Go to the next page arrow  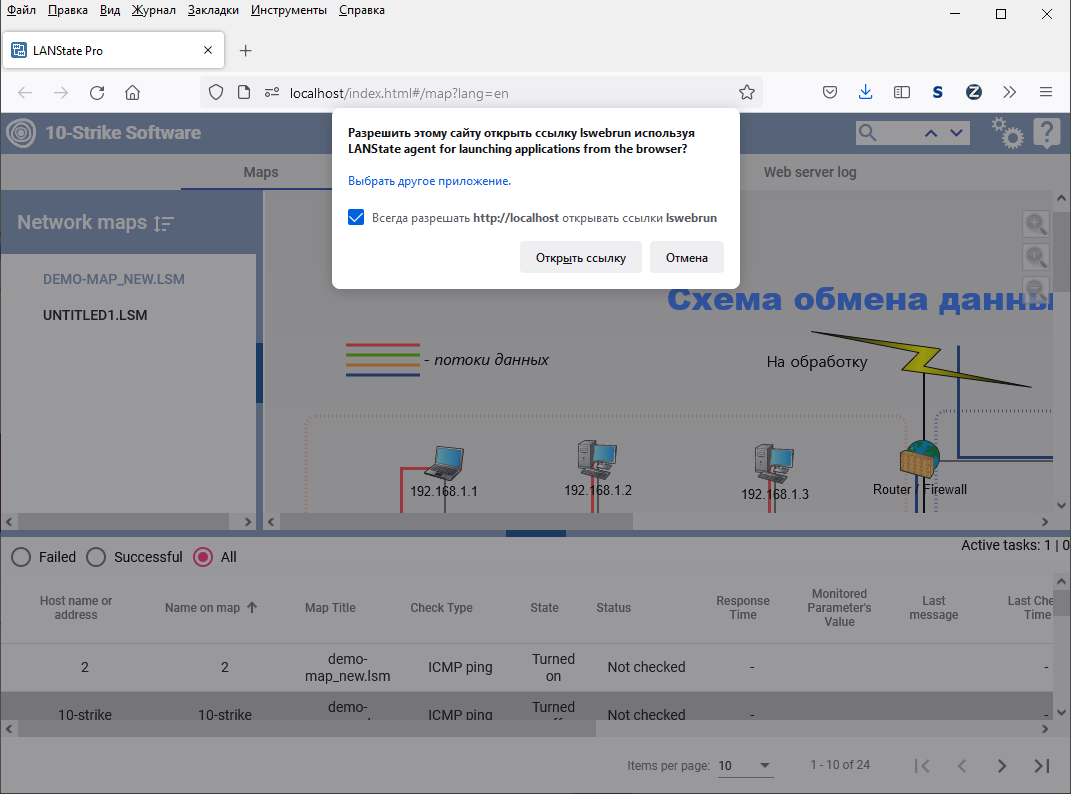click(x=1001, y=766)
